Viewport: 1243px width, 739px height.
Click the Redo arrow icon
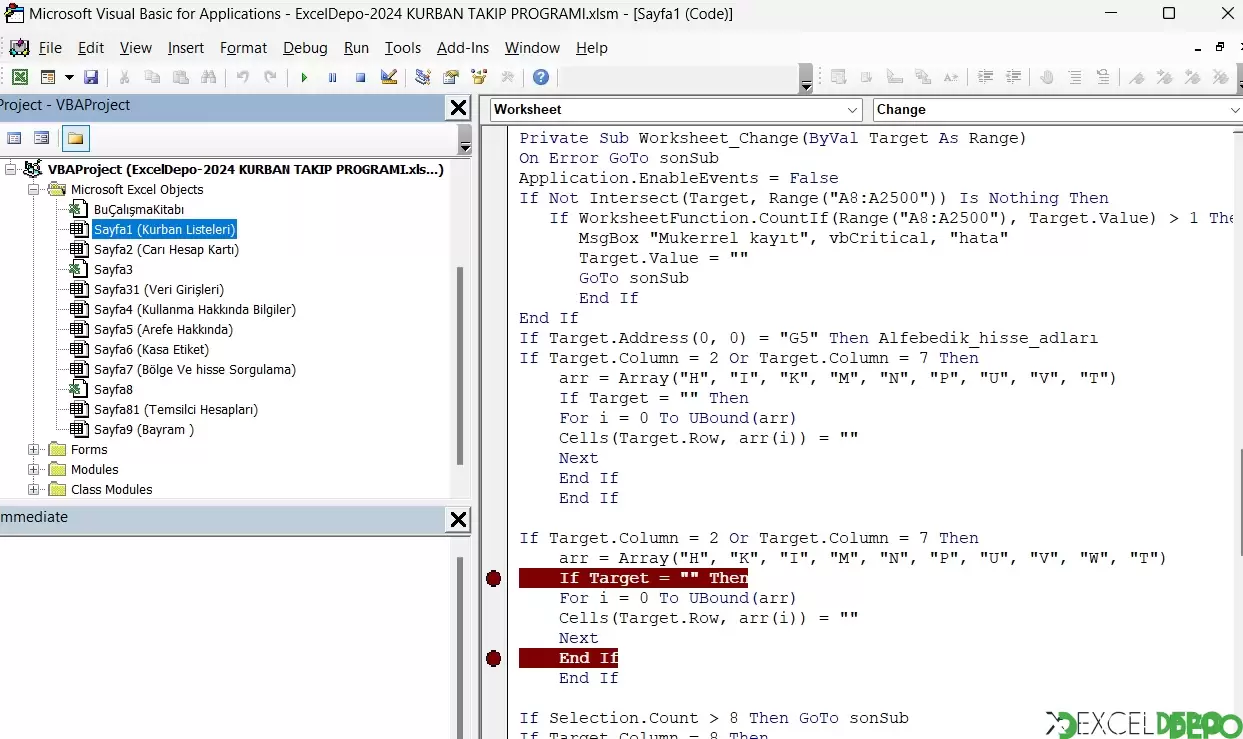point(270,77)
